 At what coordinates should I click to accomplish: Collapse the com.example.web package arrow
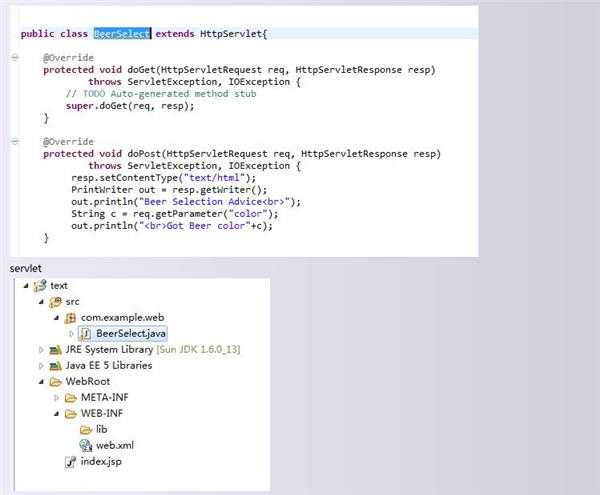[x=57, y=318]
